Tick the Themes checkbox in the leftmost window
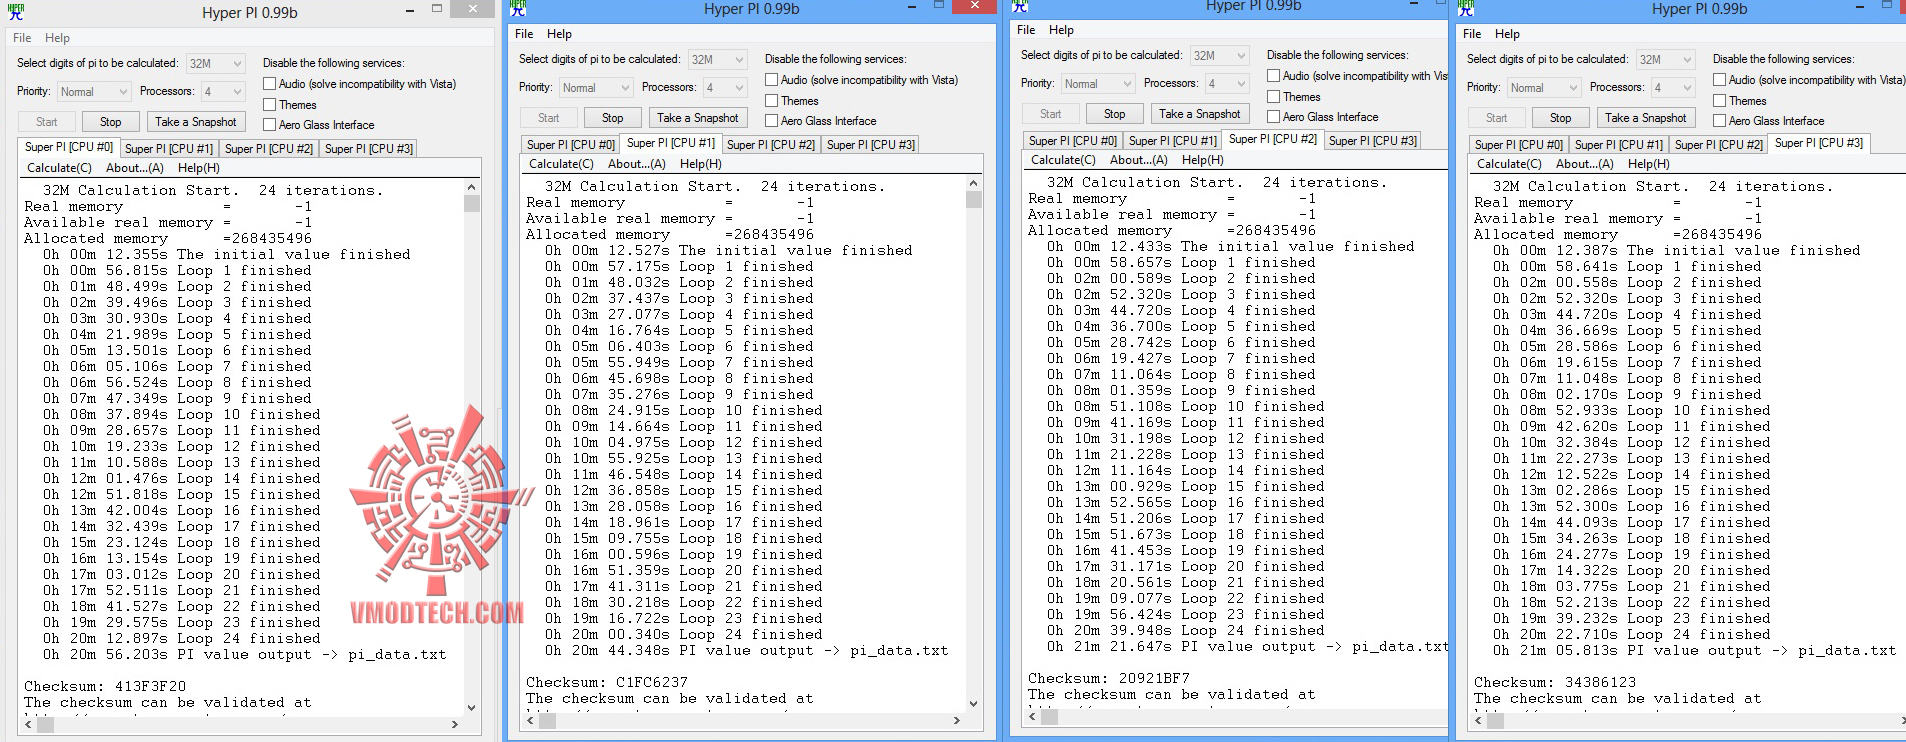This screenshot has height=742, width=1906. (270, 105)
